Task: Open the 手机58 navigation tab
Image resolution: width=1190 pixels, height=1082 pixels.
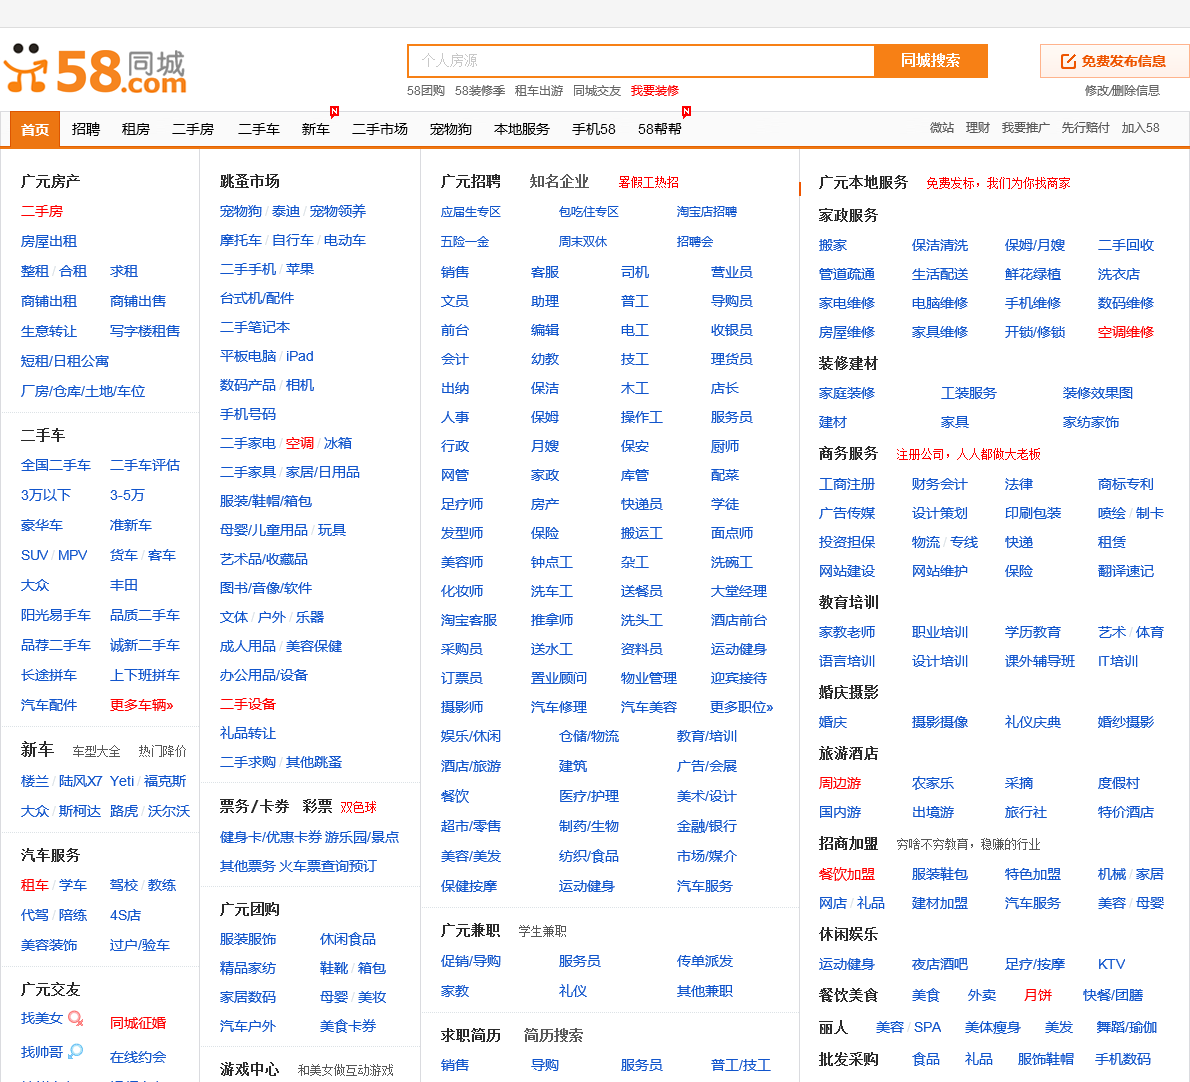Action: pos(593,130)
